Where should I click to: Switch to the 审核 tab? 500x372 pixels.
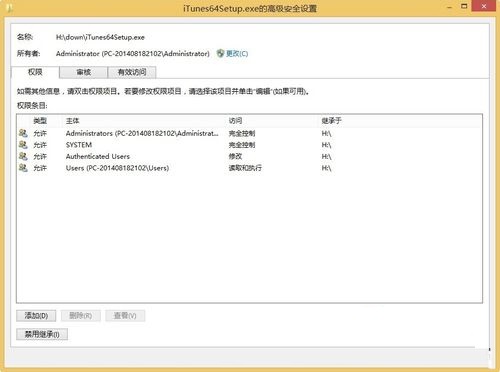click(x=84, y=72)
